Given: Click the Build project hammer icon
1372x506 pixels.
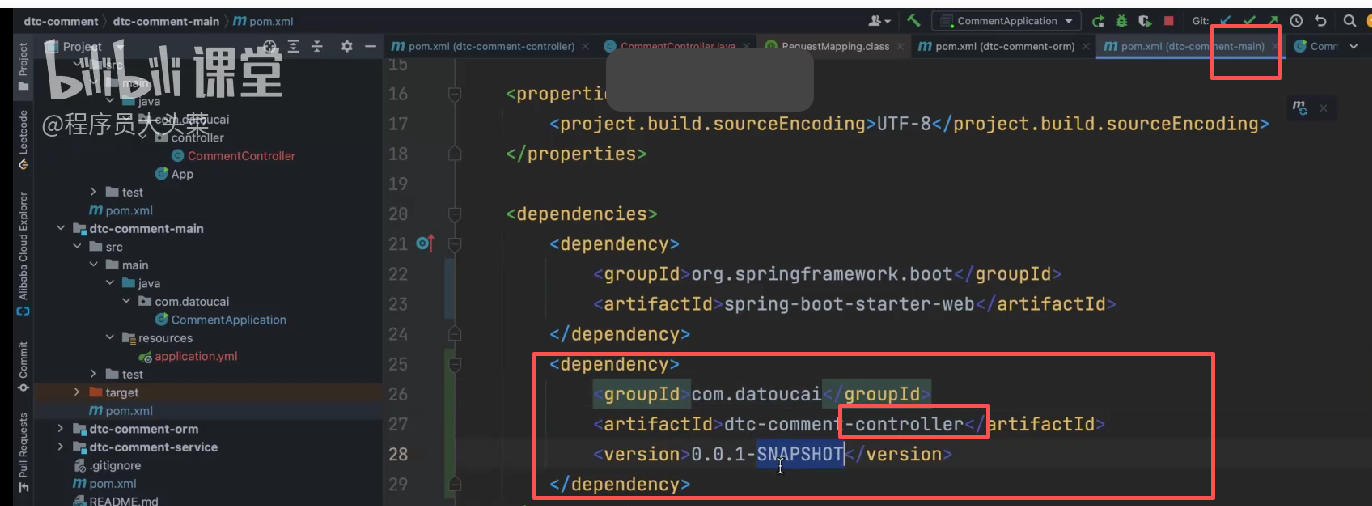Looking at the screenshot, I should pyautogui.click(x=914, y=20).
